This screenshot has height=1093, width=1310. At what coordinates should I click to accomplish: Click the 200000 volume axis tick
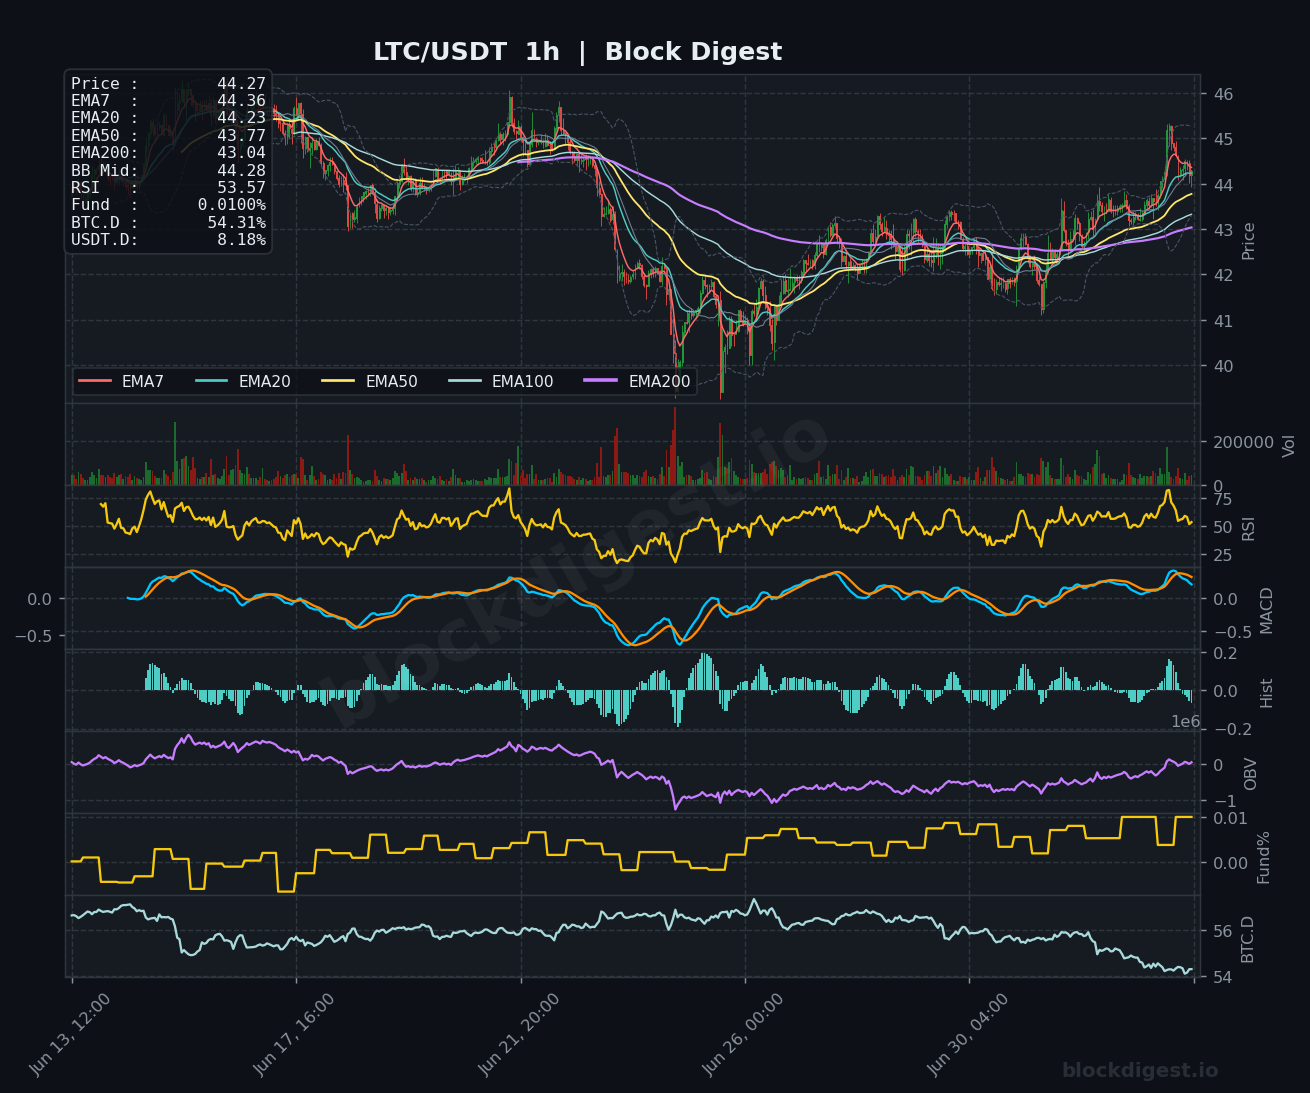coord(1242,442)
